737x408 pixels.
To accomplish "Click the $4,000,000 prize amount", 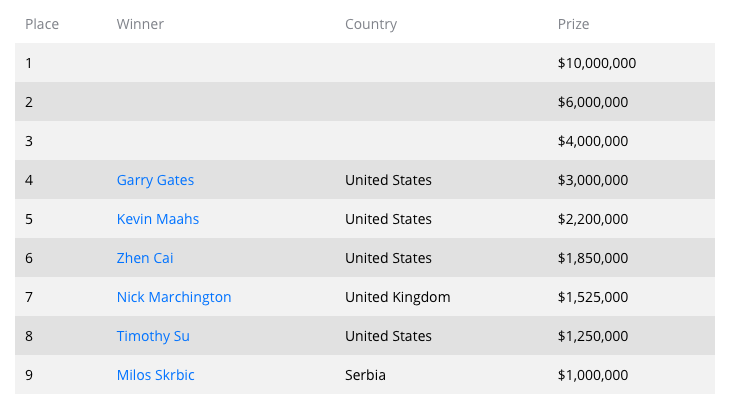I will tap(593, 141).
